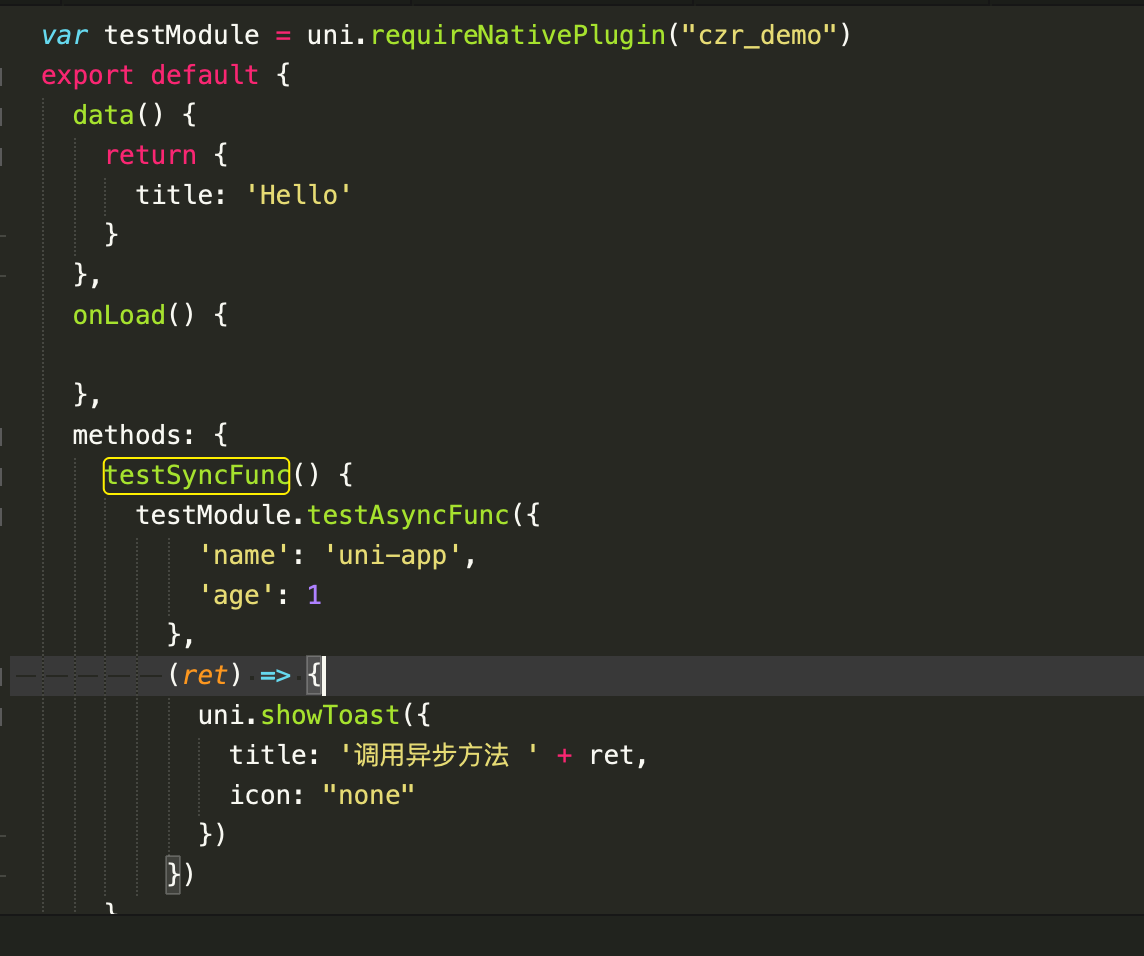
Task: Click the 'return' keyword
Action: point(150,155)
